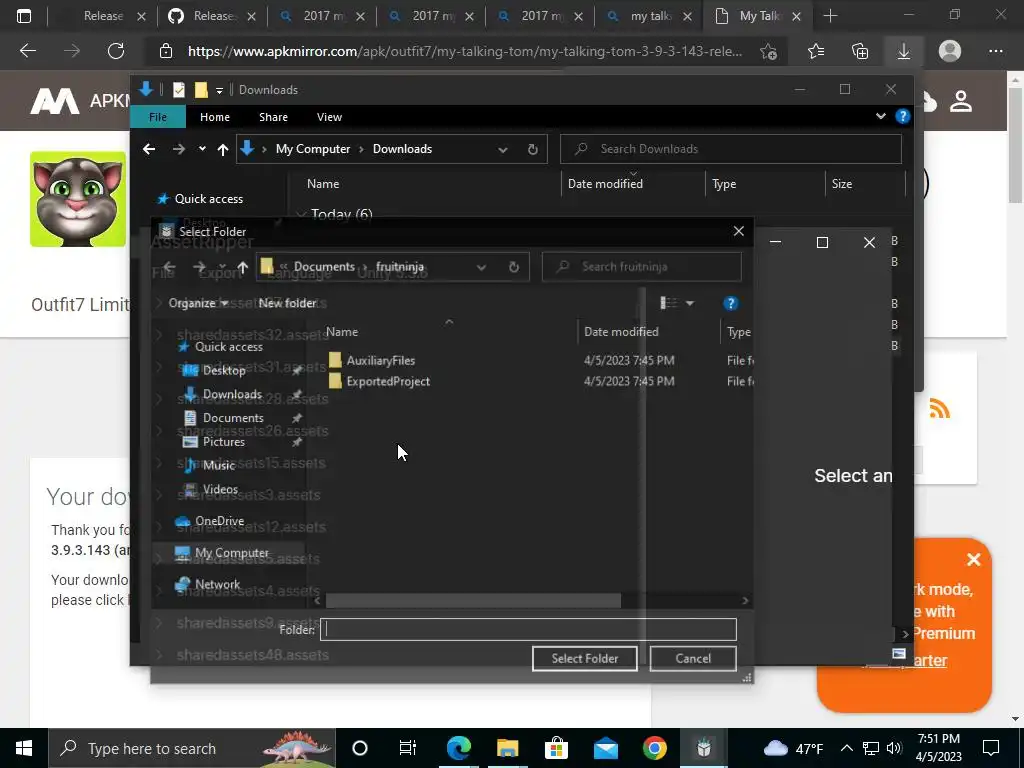This screenshot has width=1024, height=768.
Task: Click the Windows Start button
Action: (x=24, y=748)
